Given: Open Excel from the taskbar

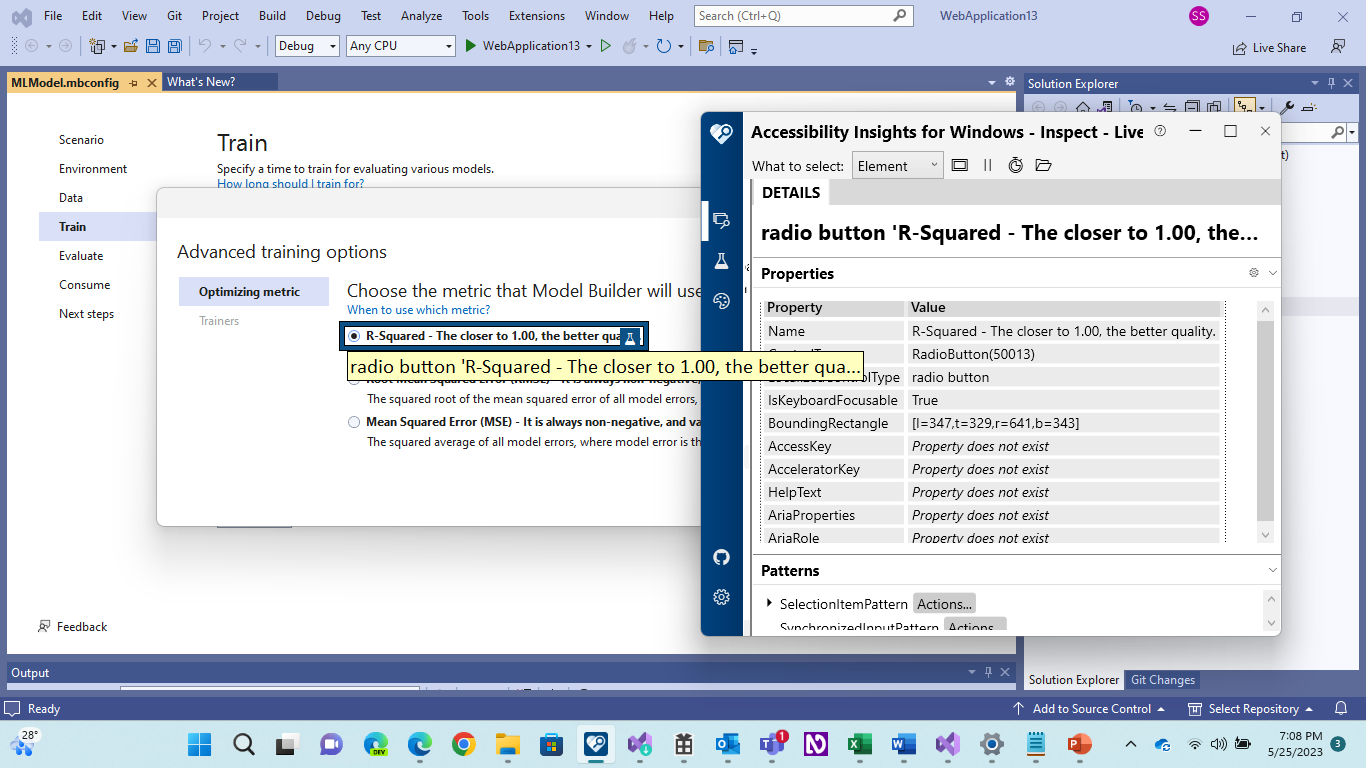Looking at the screenshot, I should (859, 745).
